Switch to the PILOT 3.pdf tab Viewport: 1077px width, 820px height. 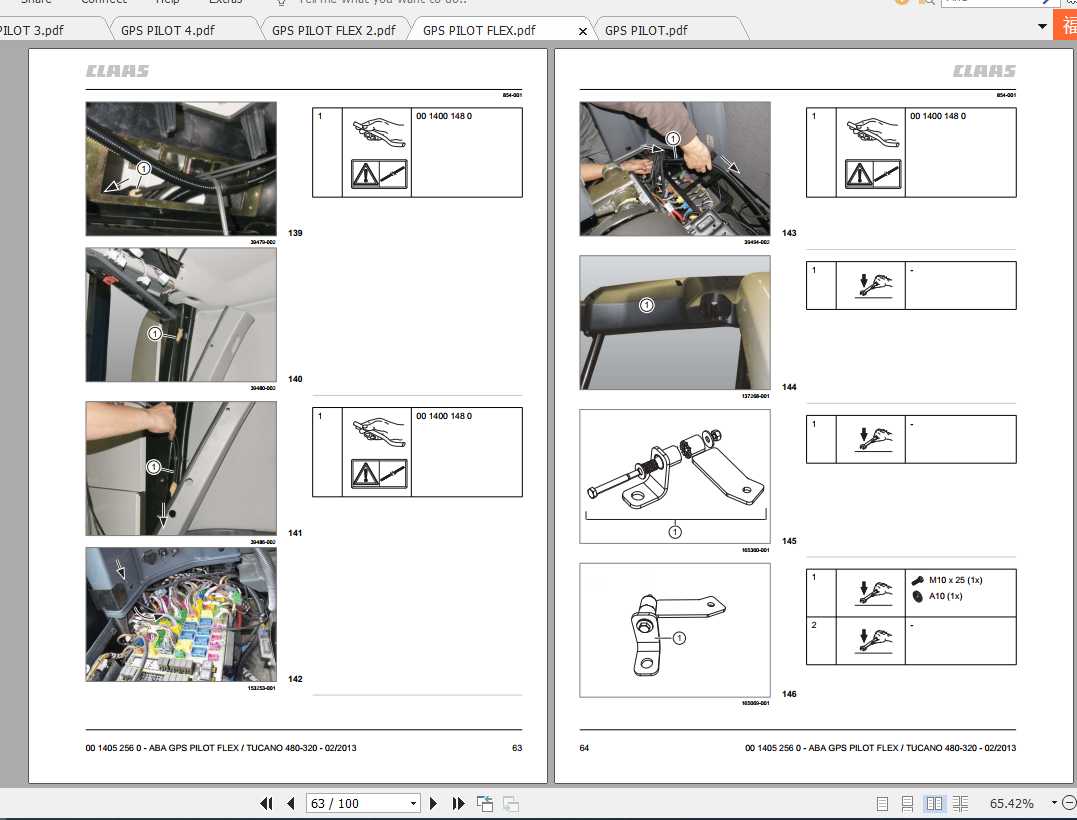click(32, 30)
